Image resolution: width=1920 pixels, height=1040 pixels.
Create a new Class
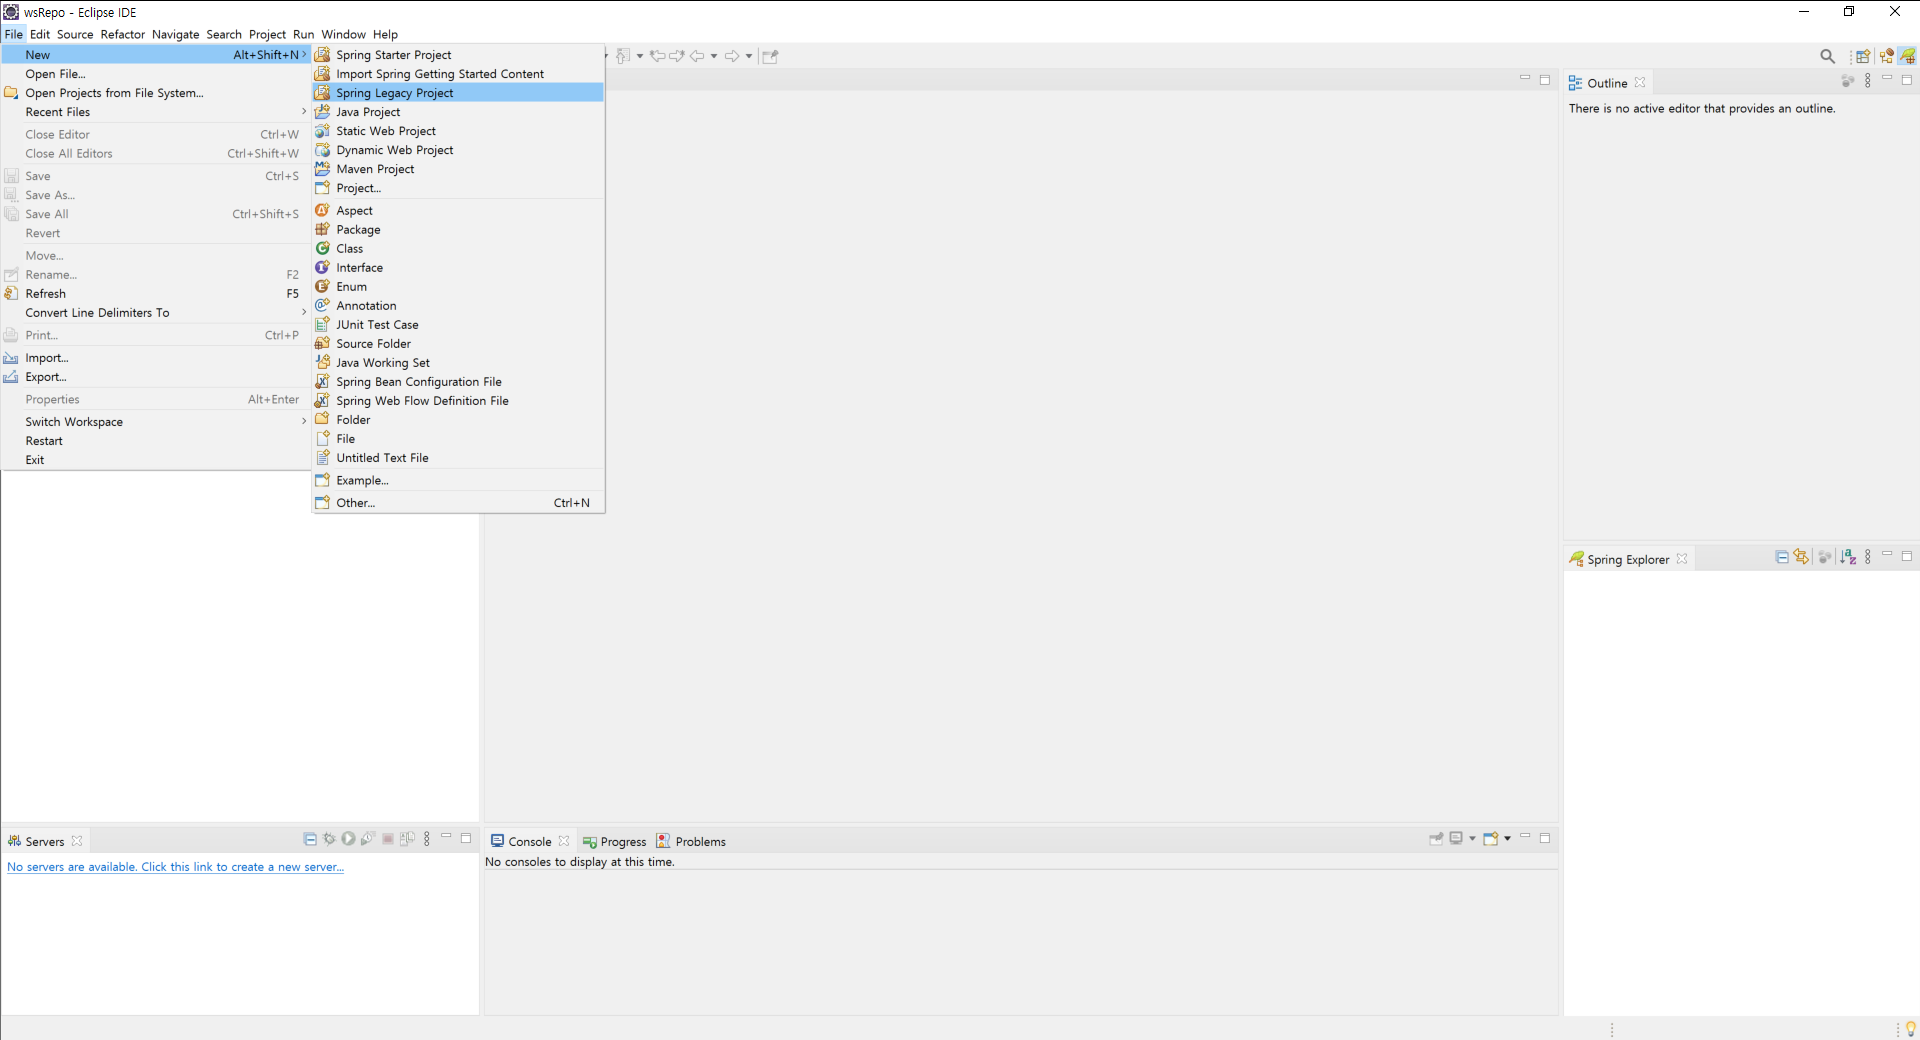[458, 248]
